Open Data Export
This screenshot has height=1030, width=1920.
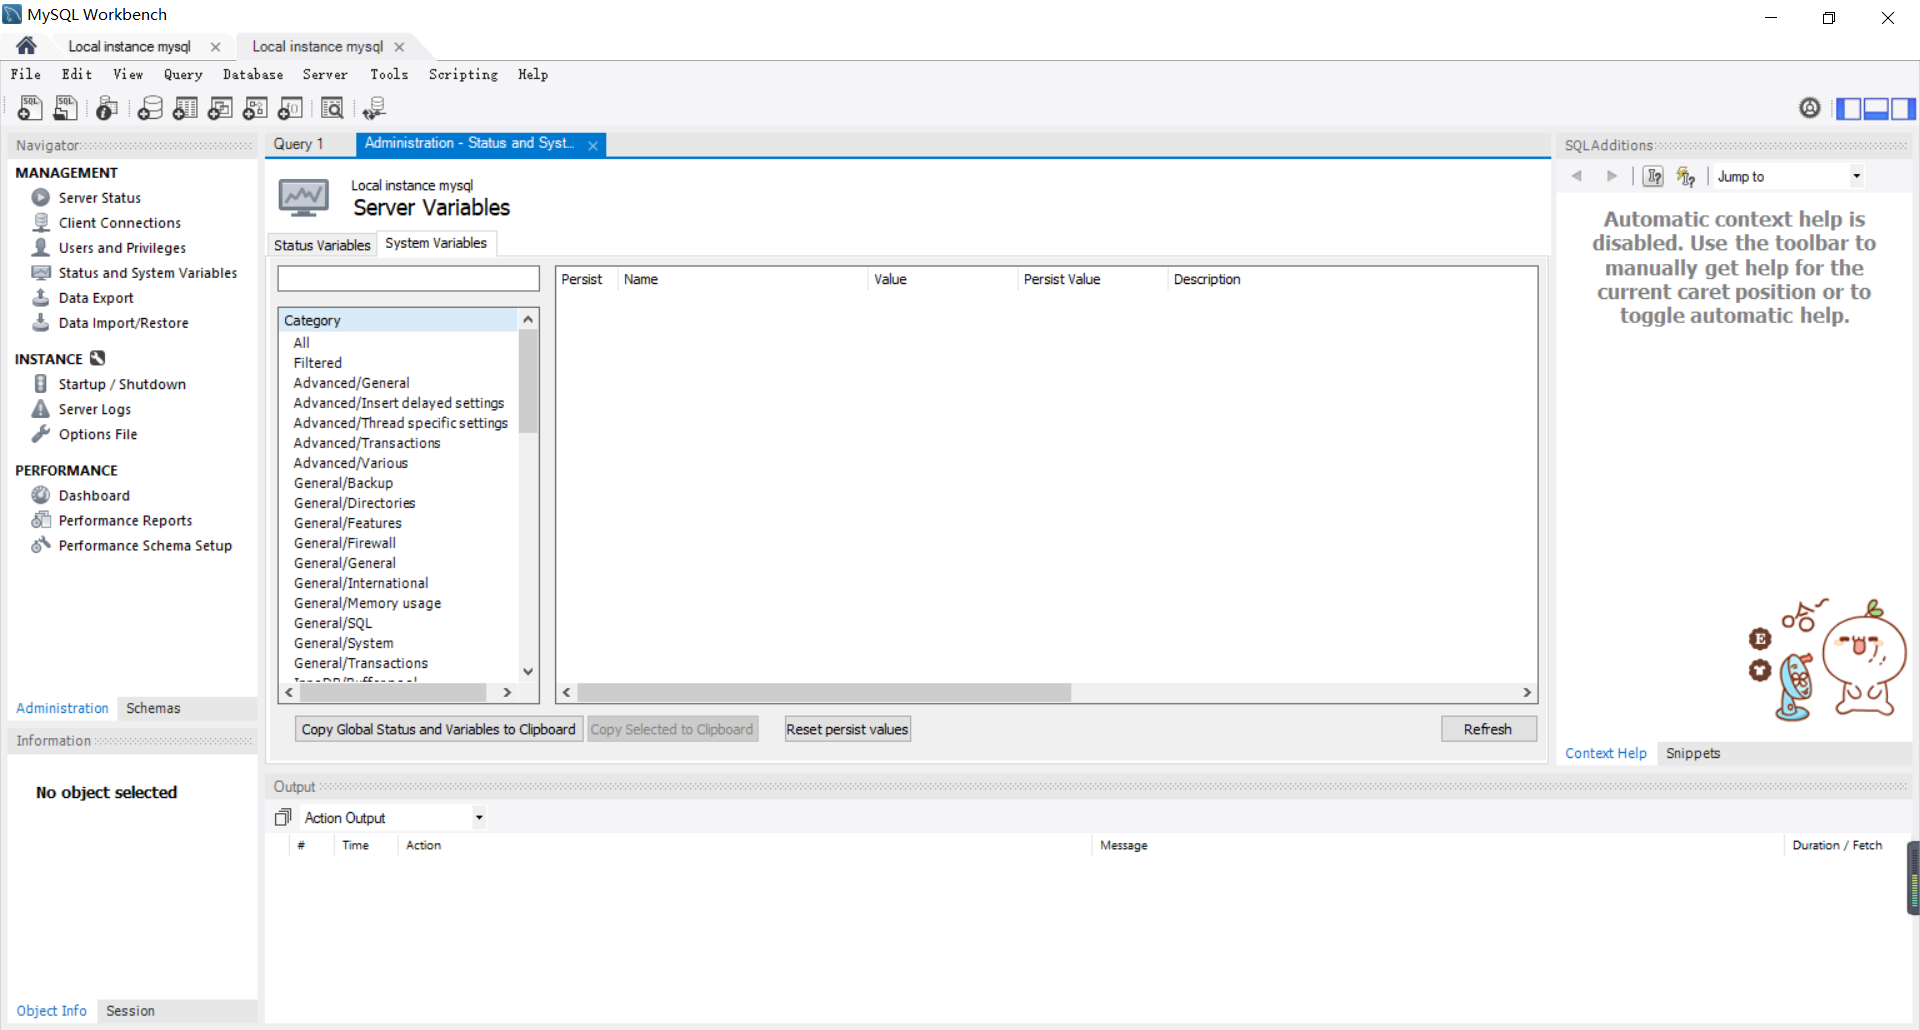pos(96,298)
